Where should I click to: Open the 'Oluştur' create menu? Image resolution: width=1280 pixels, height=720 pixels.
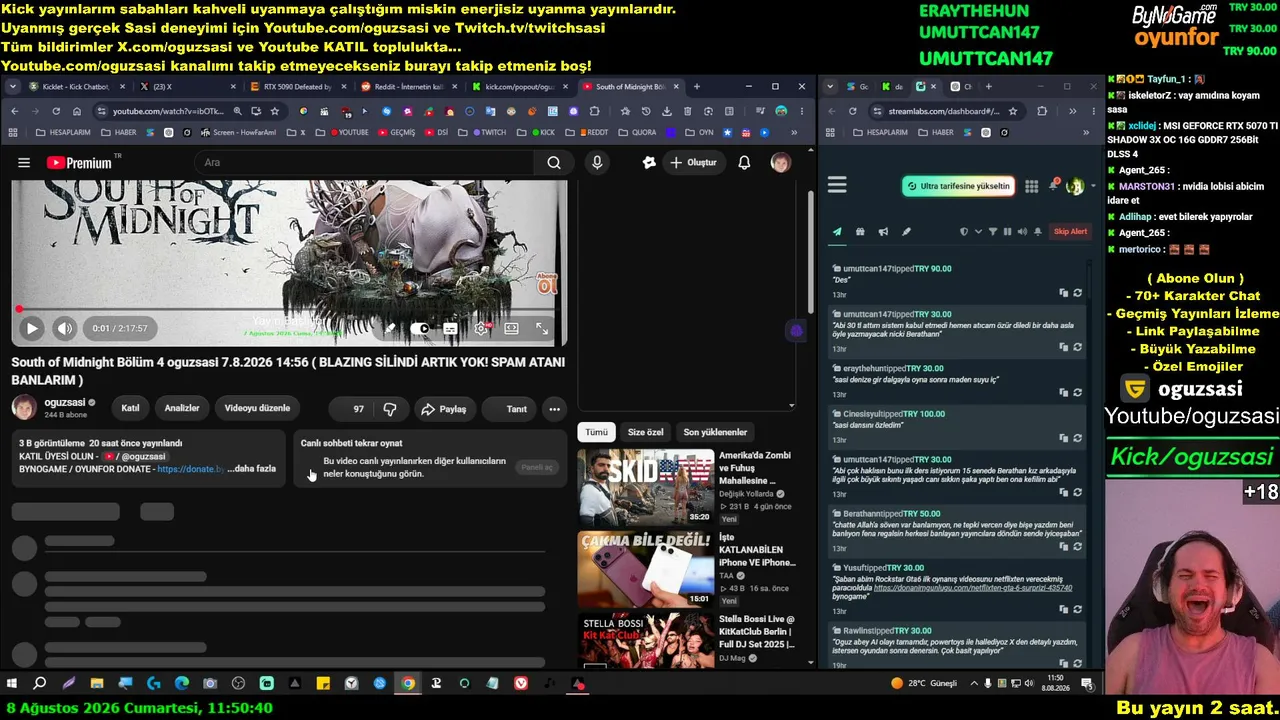pyautogui.click(x=693, y=162)
